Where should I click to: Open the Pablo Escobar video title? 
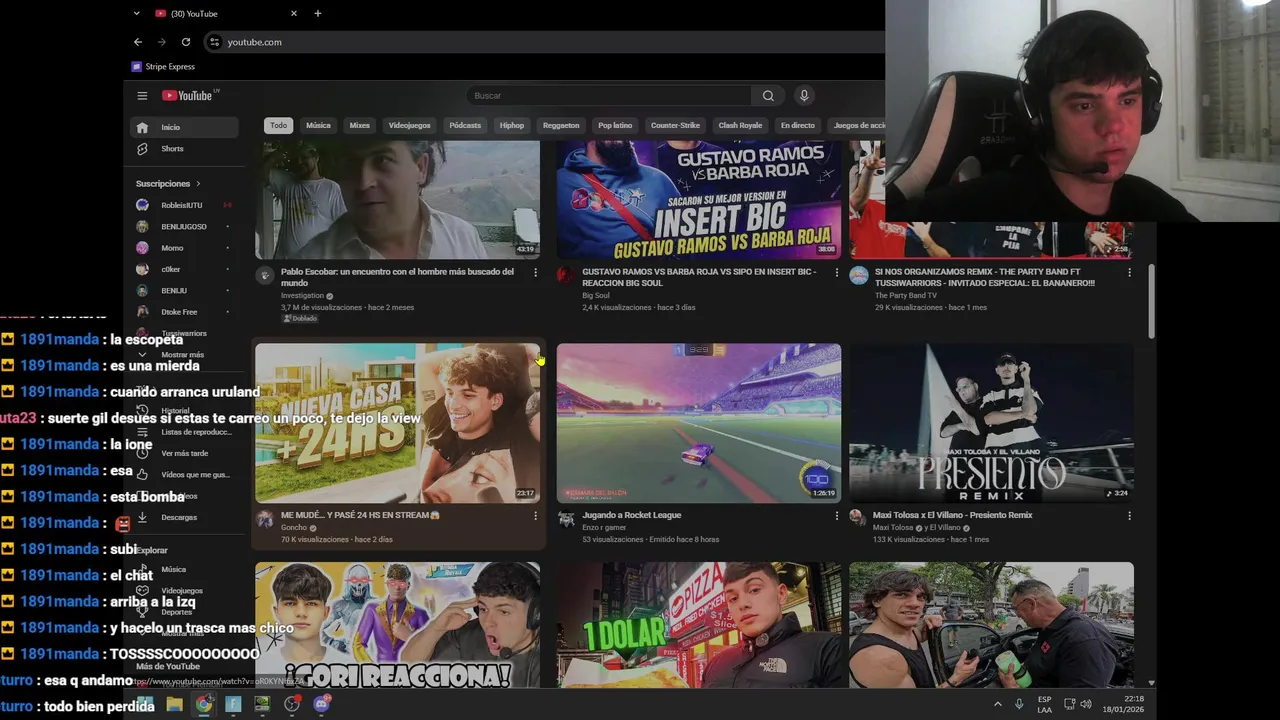click(397, 277)
